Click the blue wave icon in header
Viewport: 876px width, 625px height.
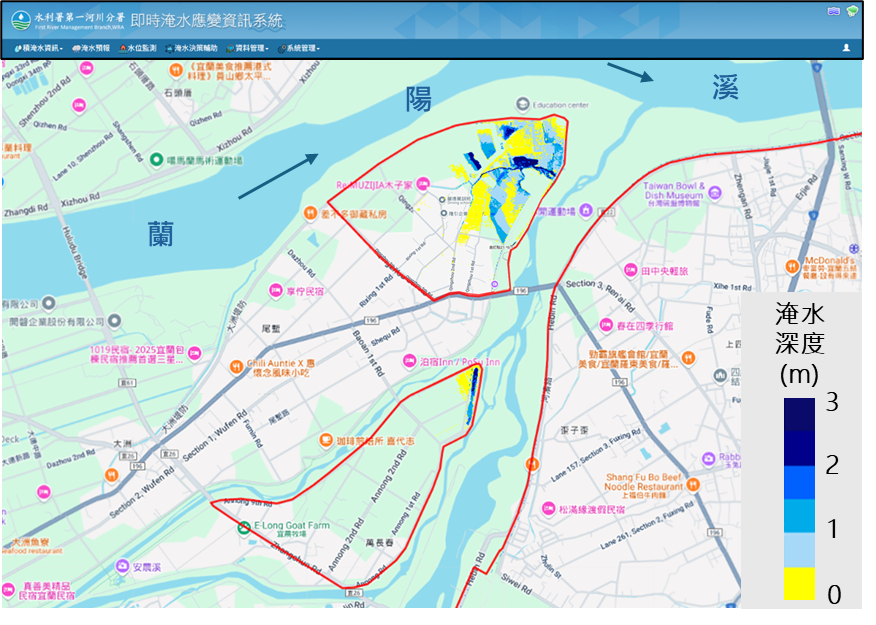coord(833,11)
